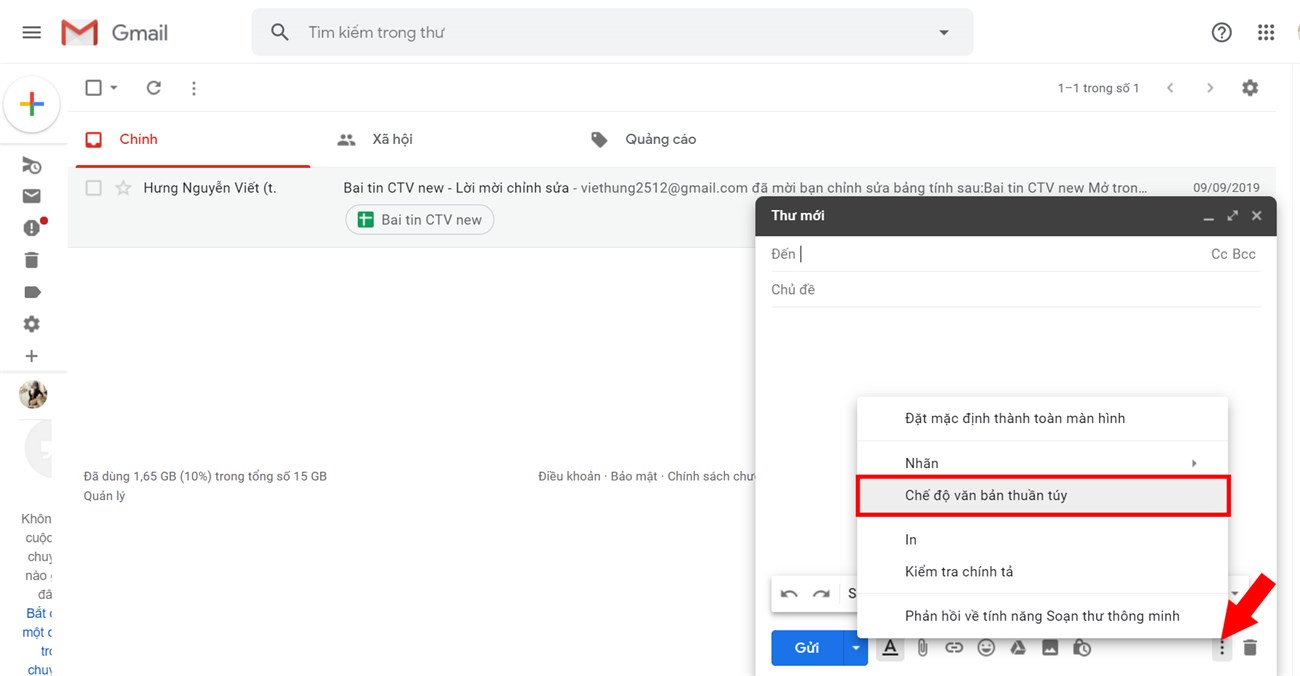Click the Chủ đề subject field

click(1015, 290)
